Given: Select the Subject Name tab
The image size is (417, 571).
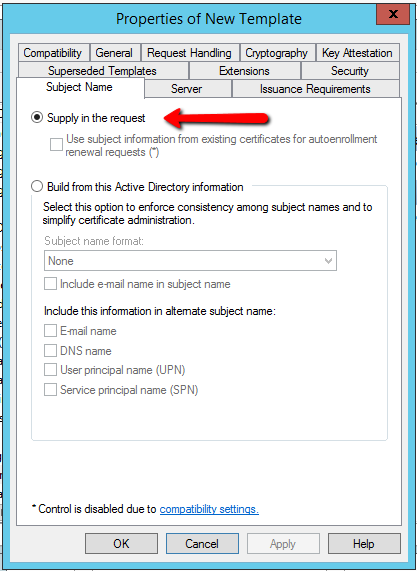Looking at the screenshot, I should 80,87.
